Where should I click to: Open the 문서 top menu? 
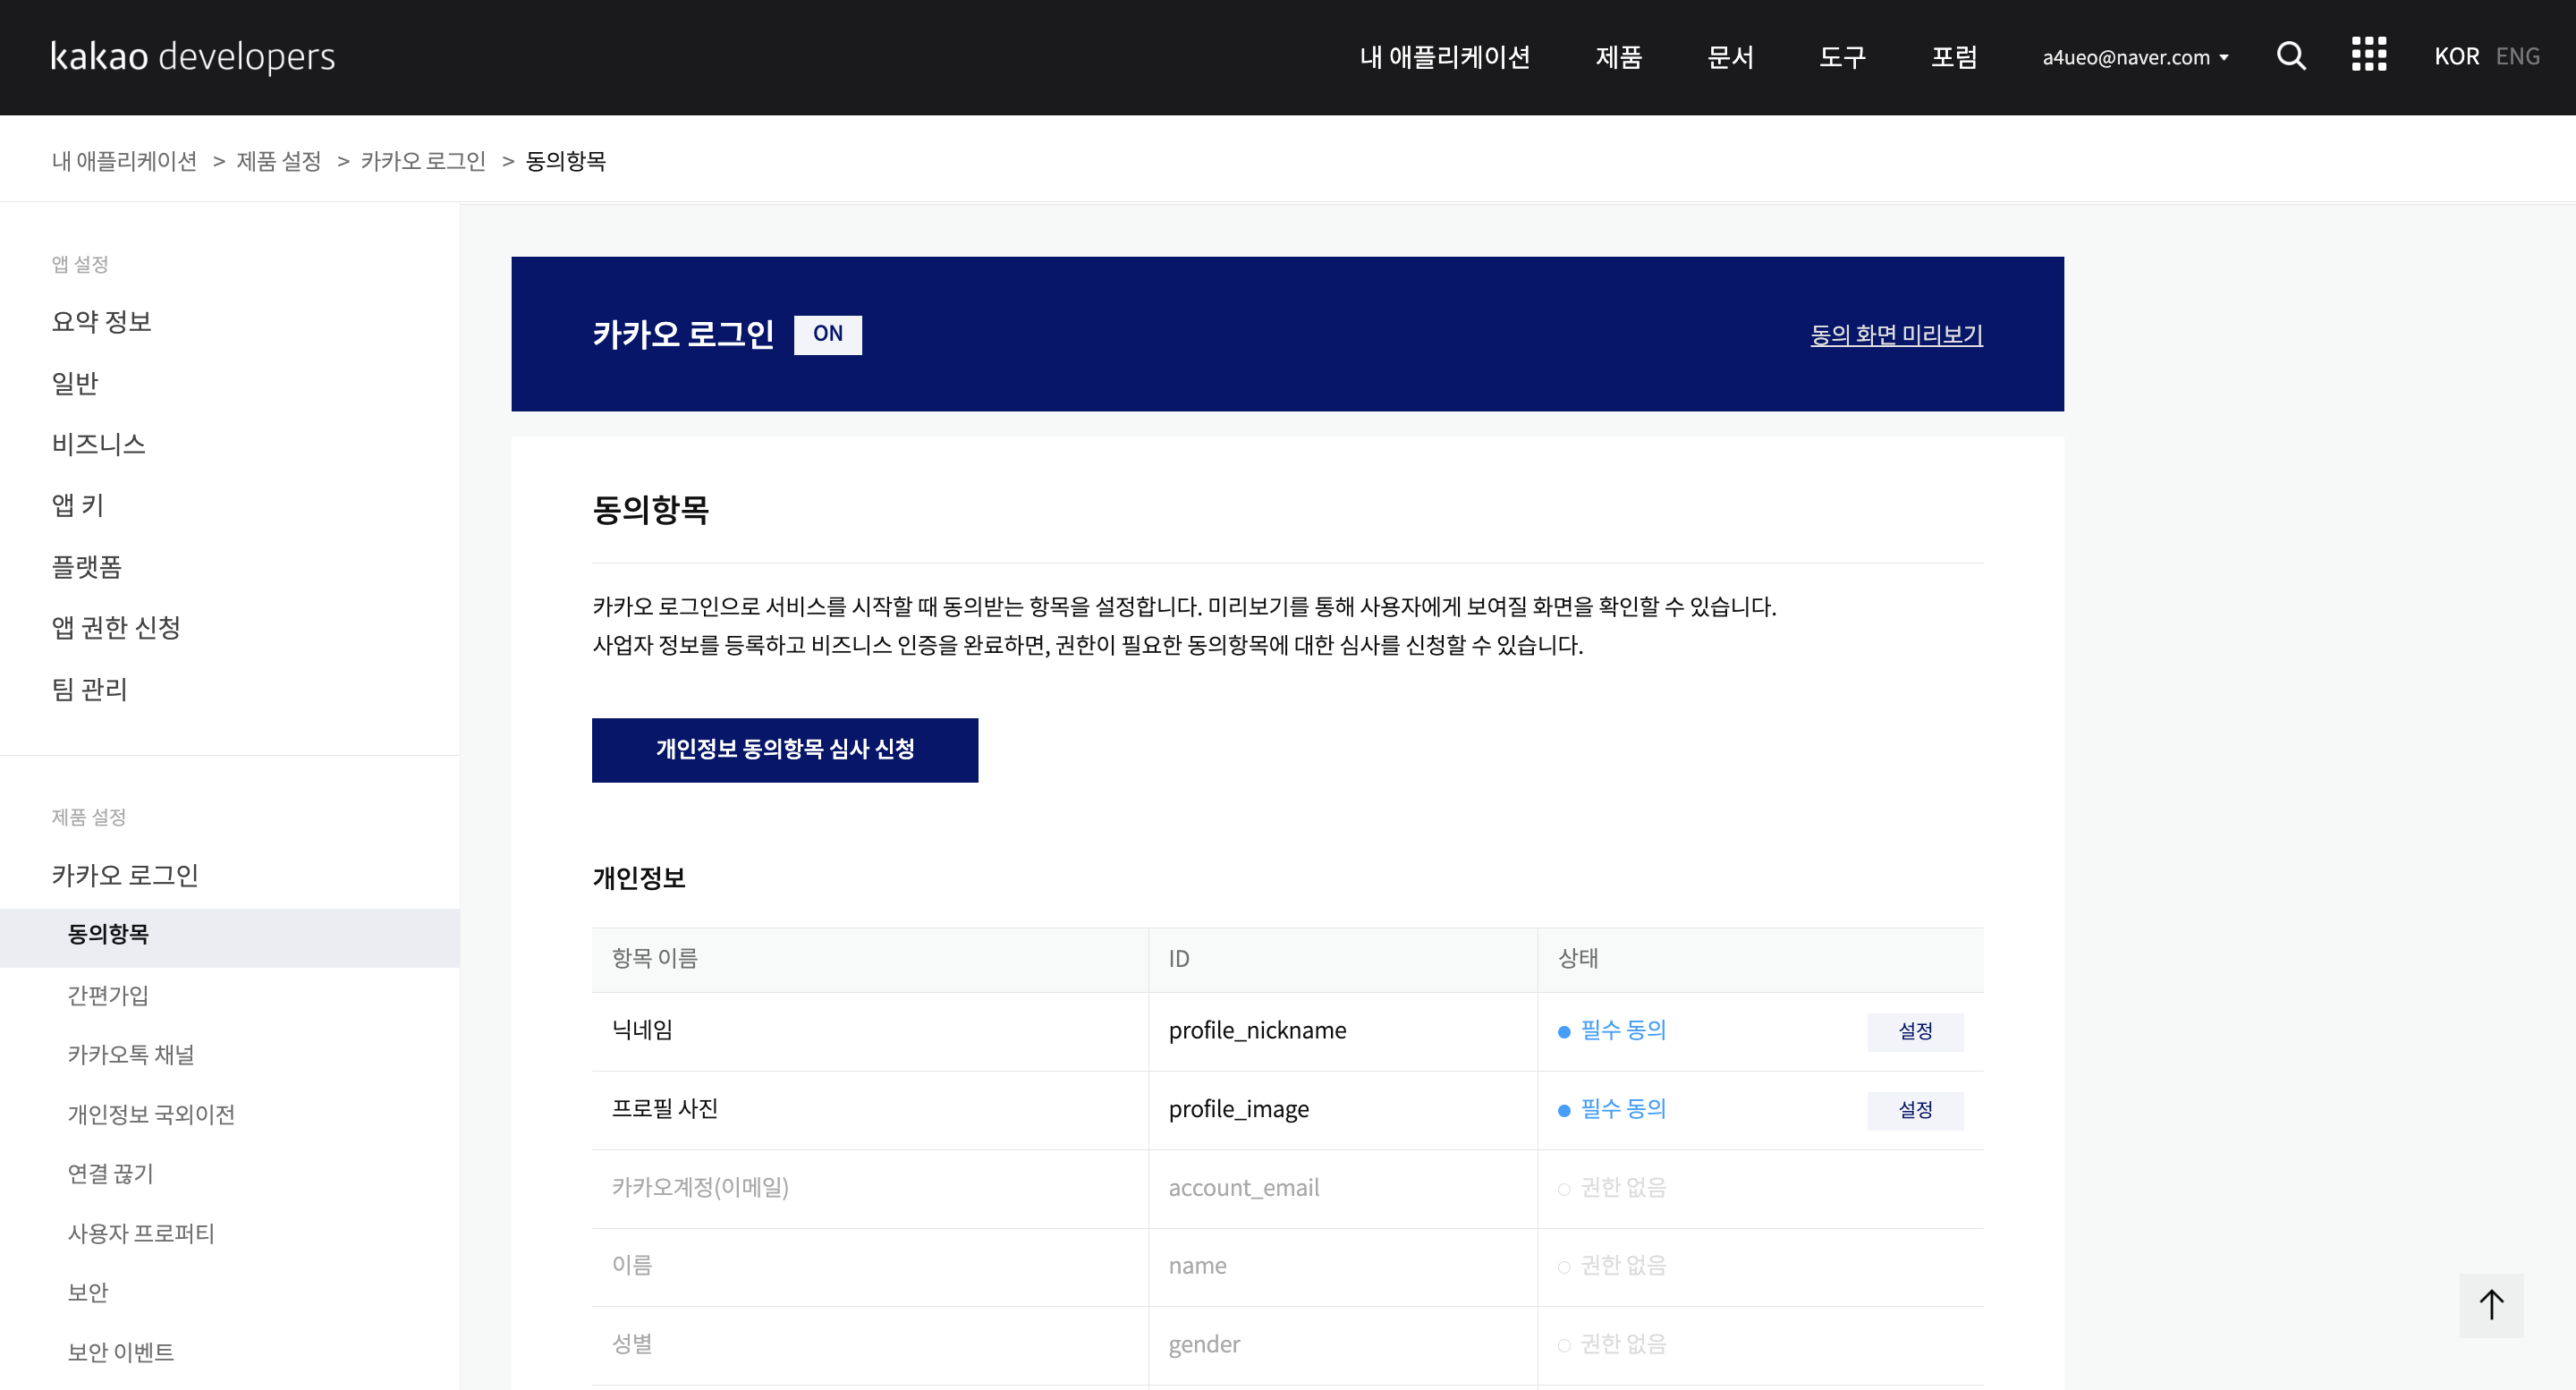click(x=1730, y=57)
